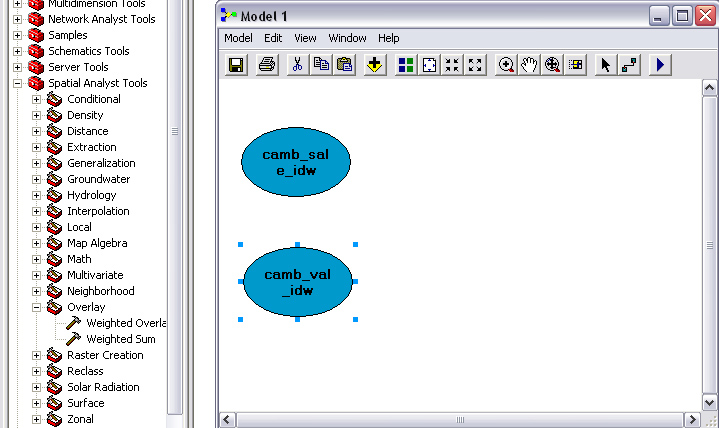
Task: Maximize the Model 1 window
Action: (x=682, y=16)
